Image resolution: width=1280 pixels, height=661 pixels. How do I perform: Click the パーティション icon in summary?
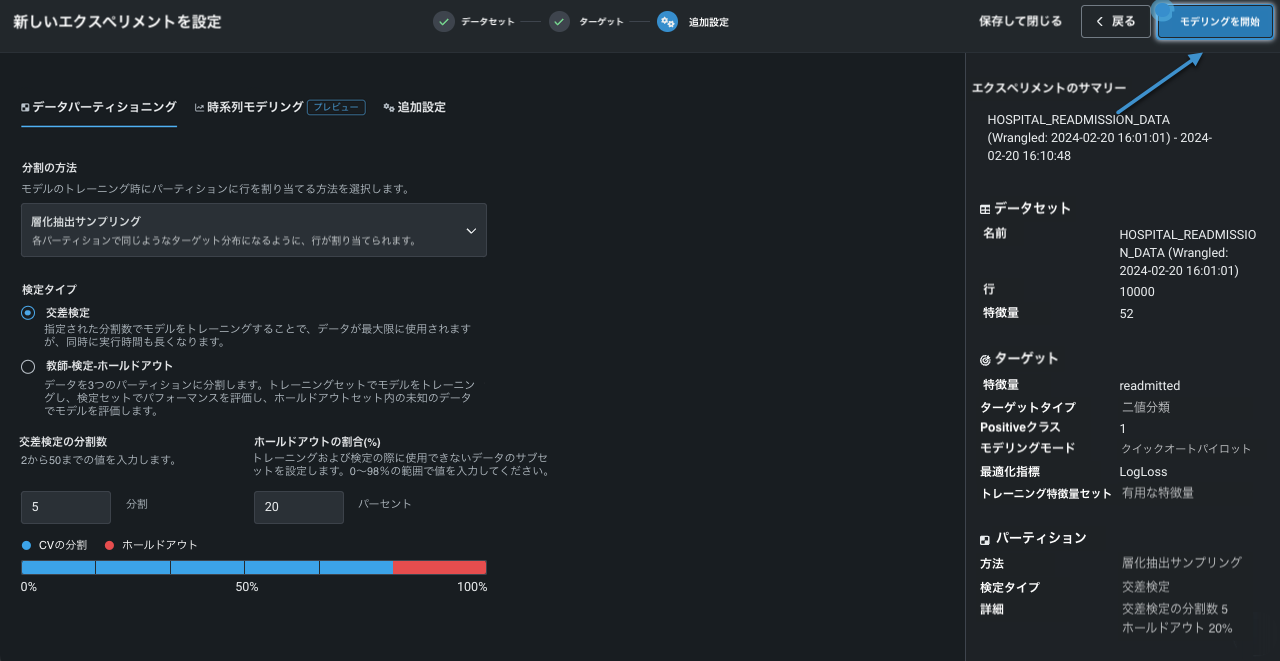pyautogui.click(x=985, y=539)
